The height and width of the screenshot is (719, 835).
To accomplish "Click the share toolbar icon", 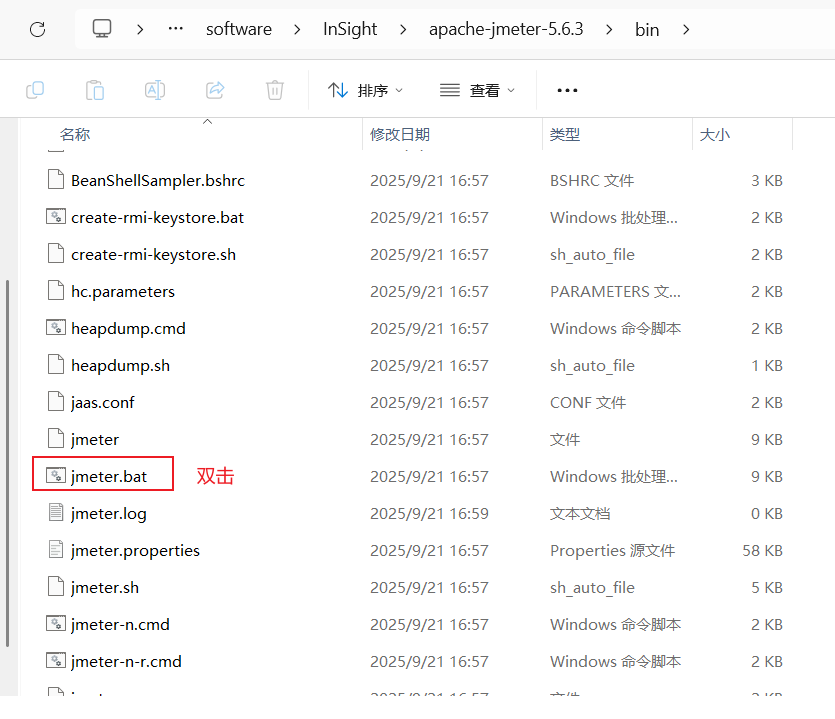I will tap(215, 90).
